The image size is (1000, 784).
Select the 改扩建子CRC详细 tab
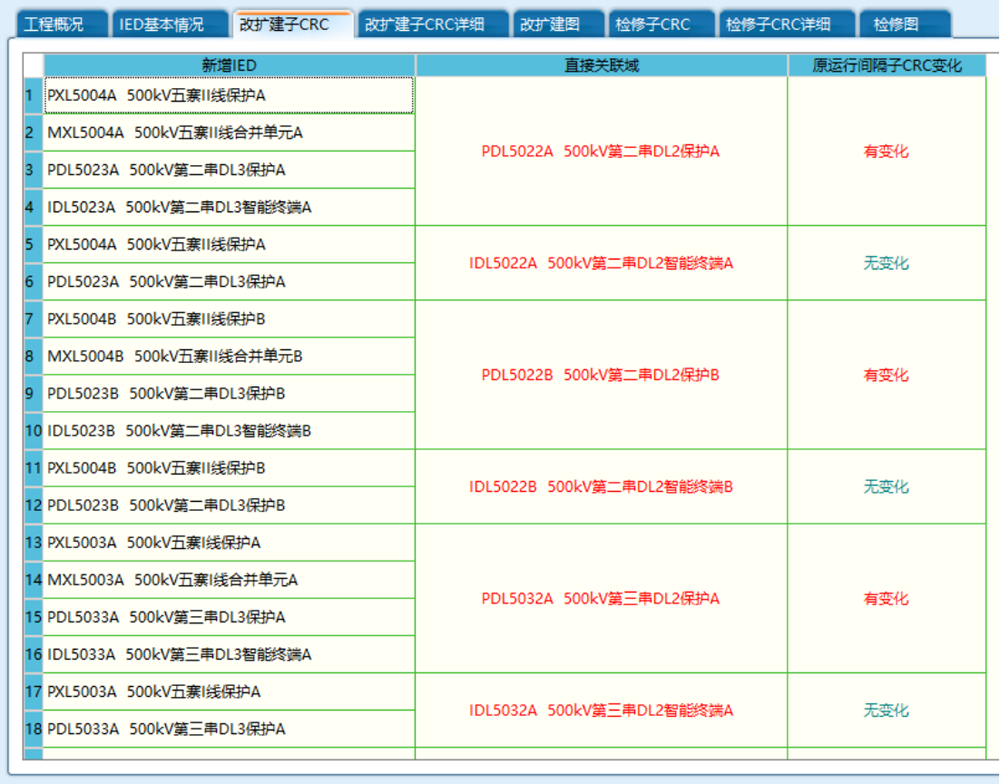[x=424, y=24]
